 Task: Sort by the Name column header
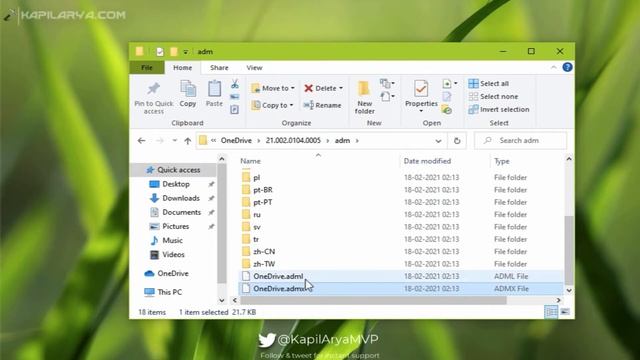pos(250,161)
